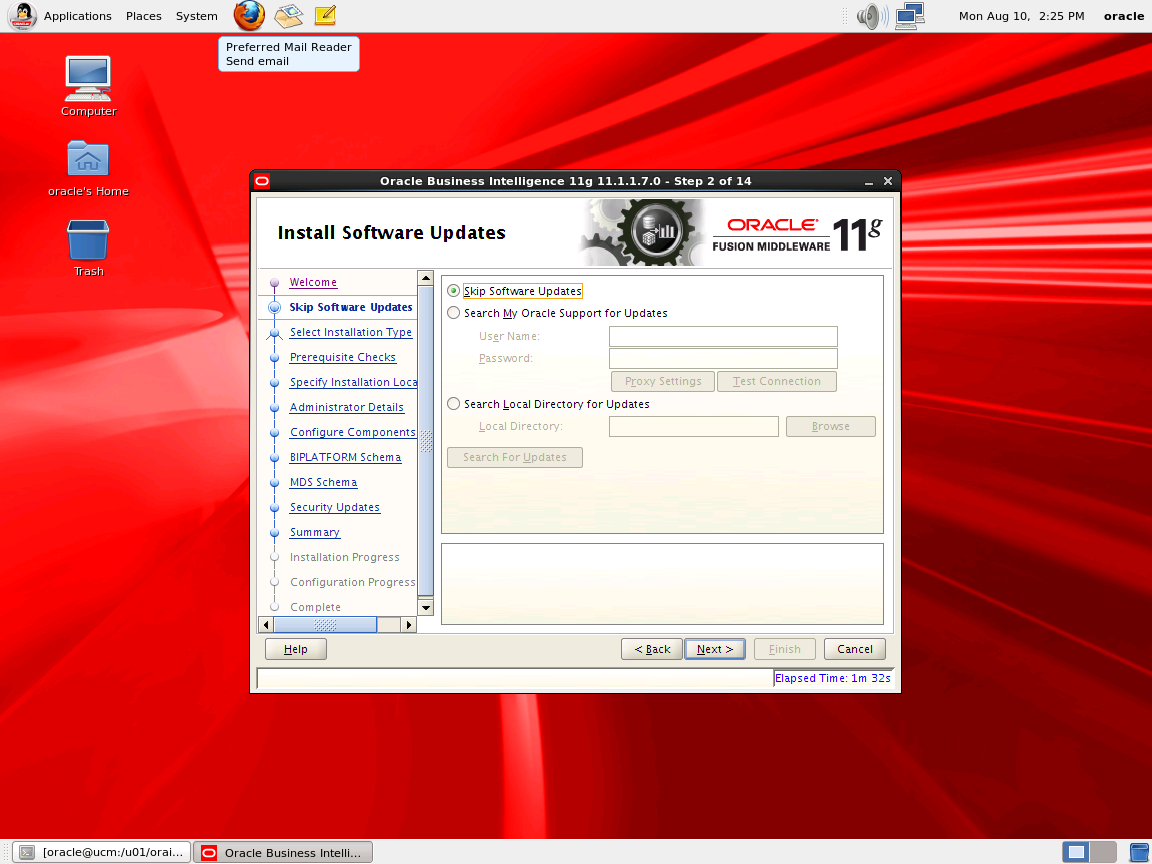Click the Test Connection button
The image size is (1152, 864).
click(777, 381)
